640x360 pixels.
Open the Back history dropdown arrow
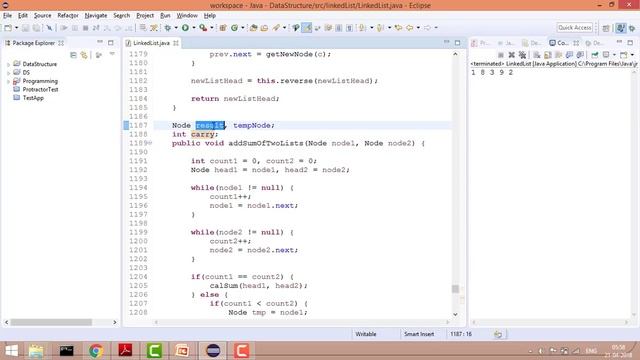[418, 28]
